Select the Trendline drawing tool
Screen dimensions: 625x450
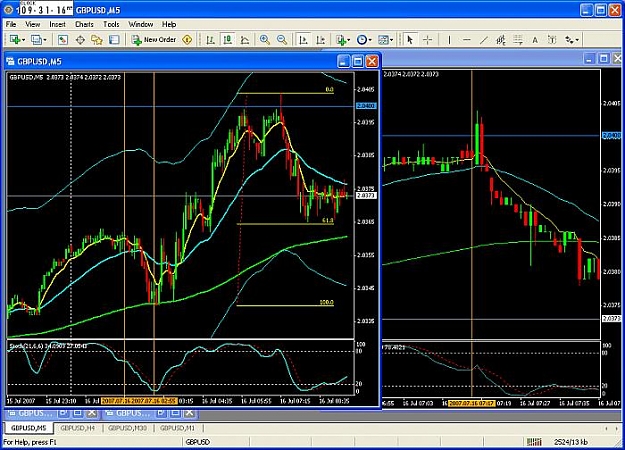[x=483, y=40]
